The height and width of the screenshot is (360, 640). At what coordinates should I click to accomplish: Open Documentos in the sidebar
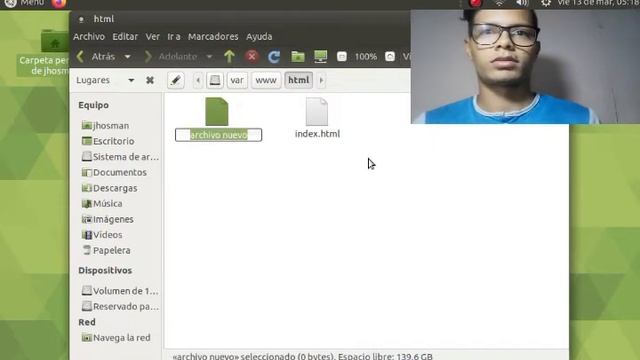point(114,172)
